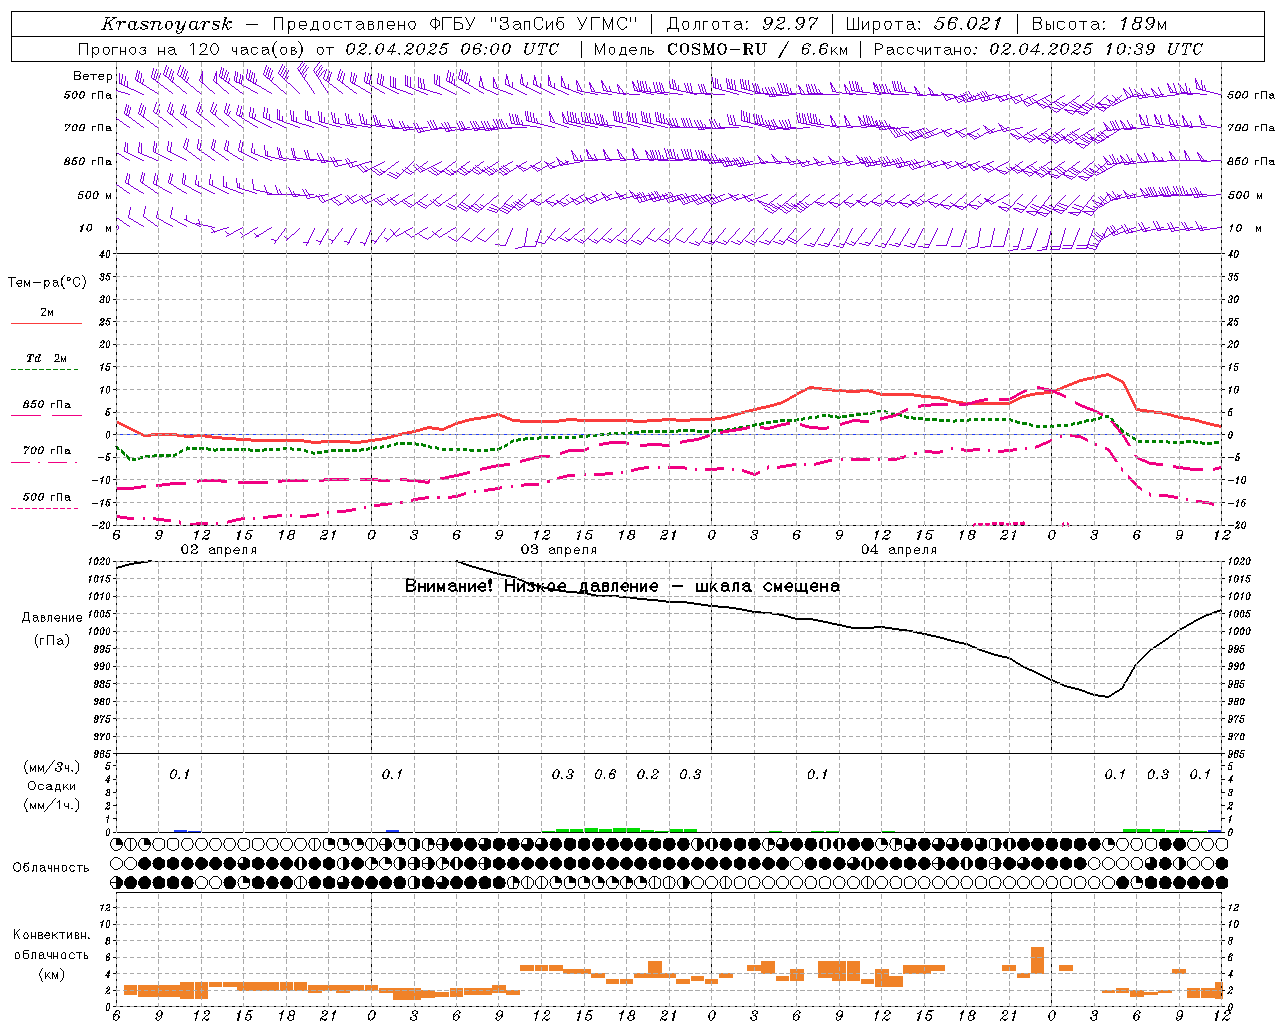Click the "Конвективн." convective cloud label
This screenshot has height=1024, width=1280.
52,935
